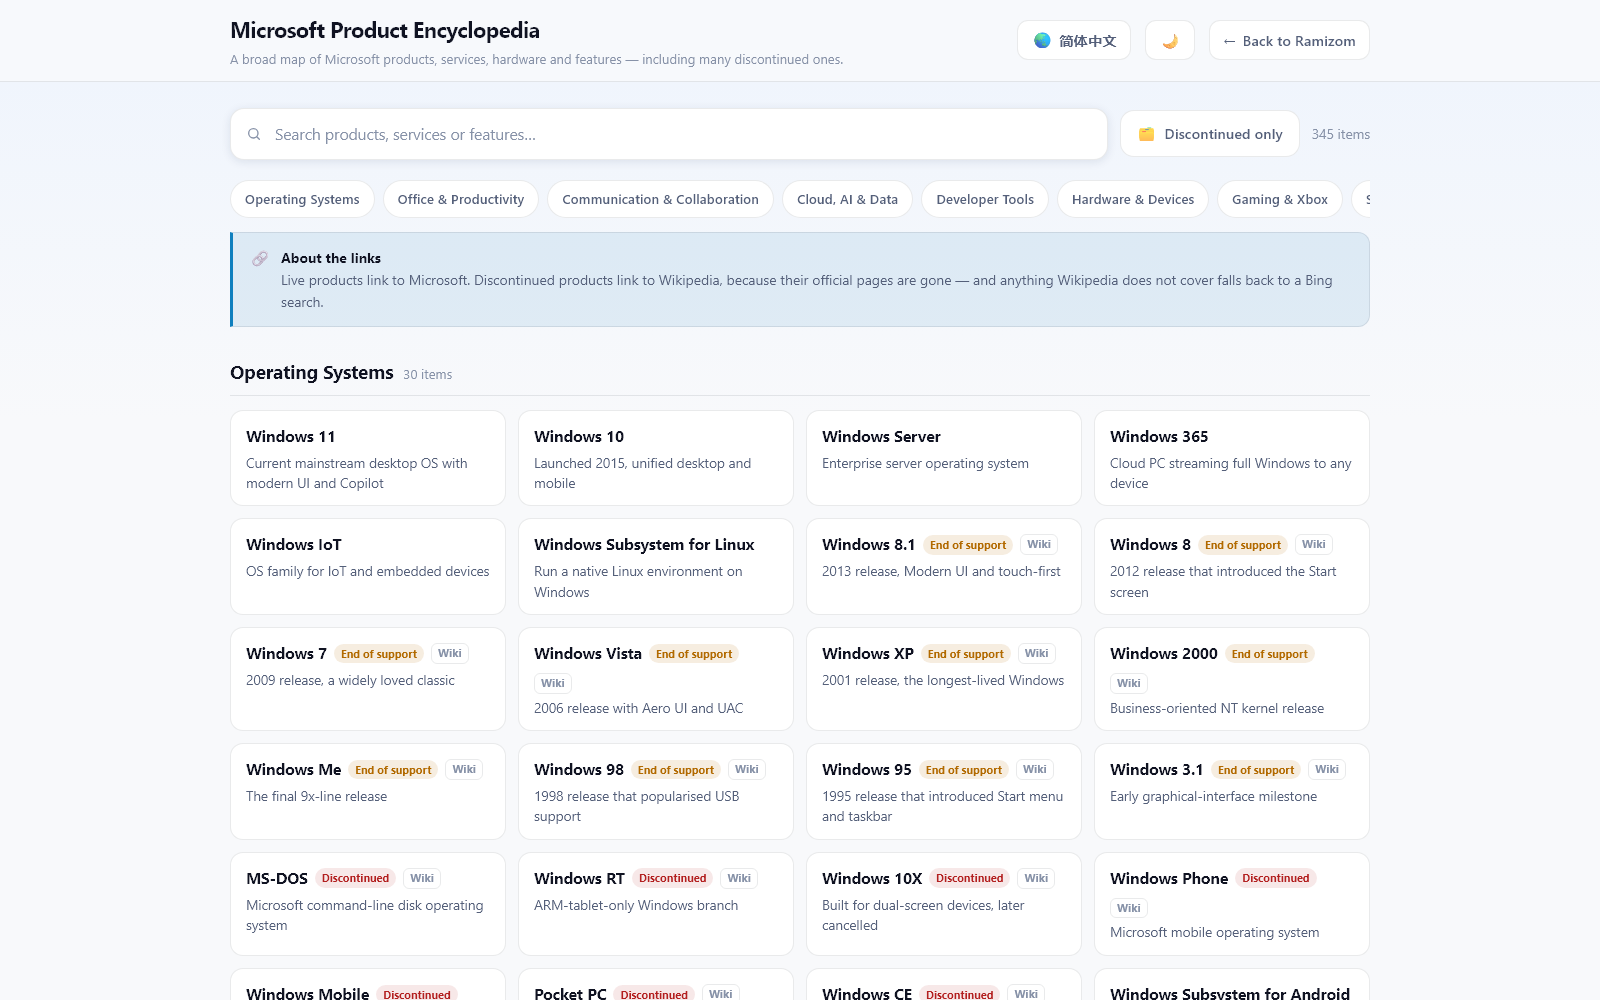Viewport: 1600px width, 1000px height.
Task: Click the Windows 3.1 title
Action: (1156, 770)
